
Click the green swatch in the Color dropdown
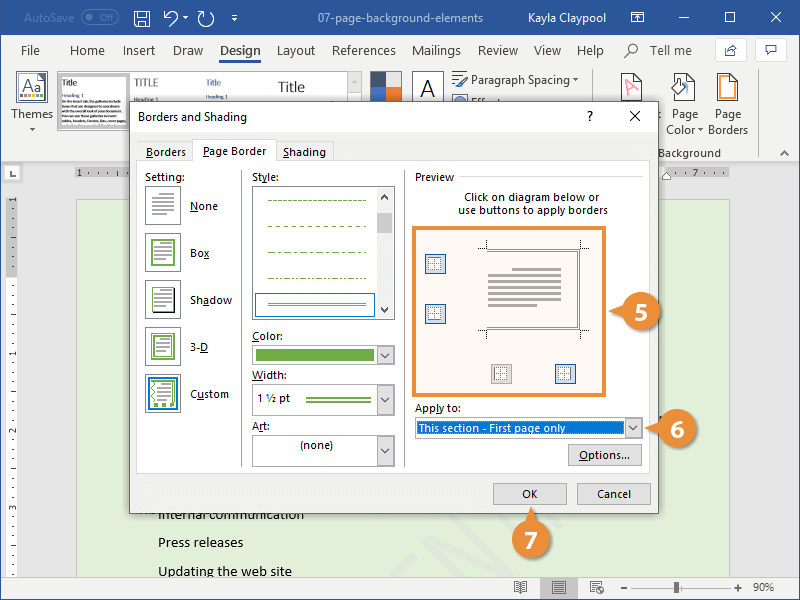(x=315, y=355)
